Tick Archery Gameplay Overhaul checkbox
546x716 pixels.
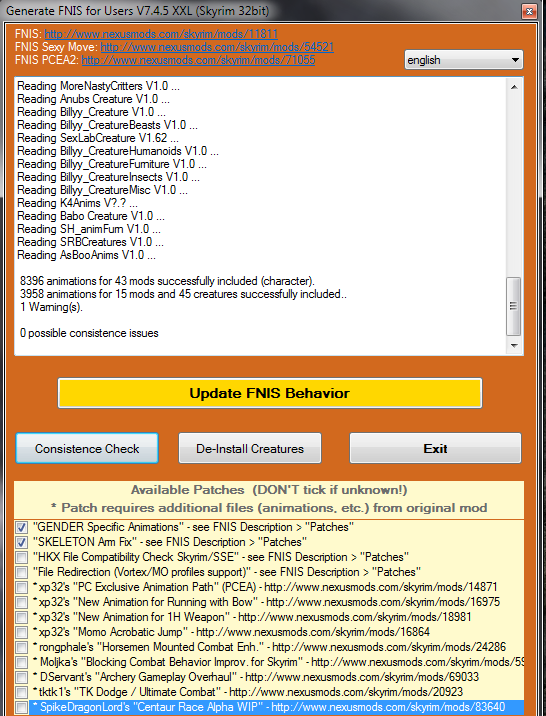pyautogui.click(x=21, y=677)
